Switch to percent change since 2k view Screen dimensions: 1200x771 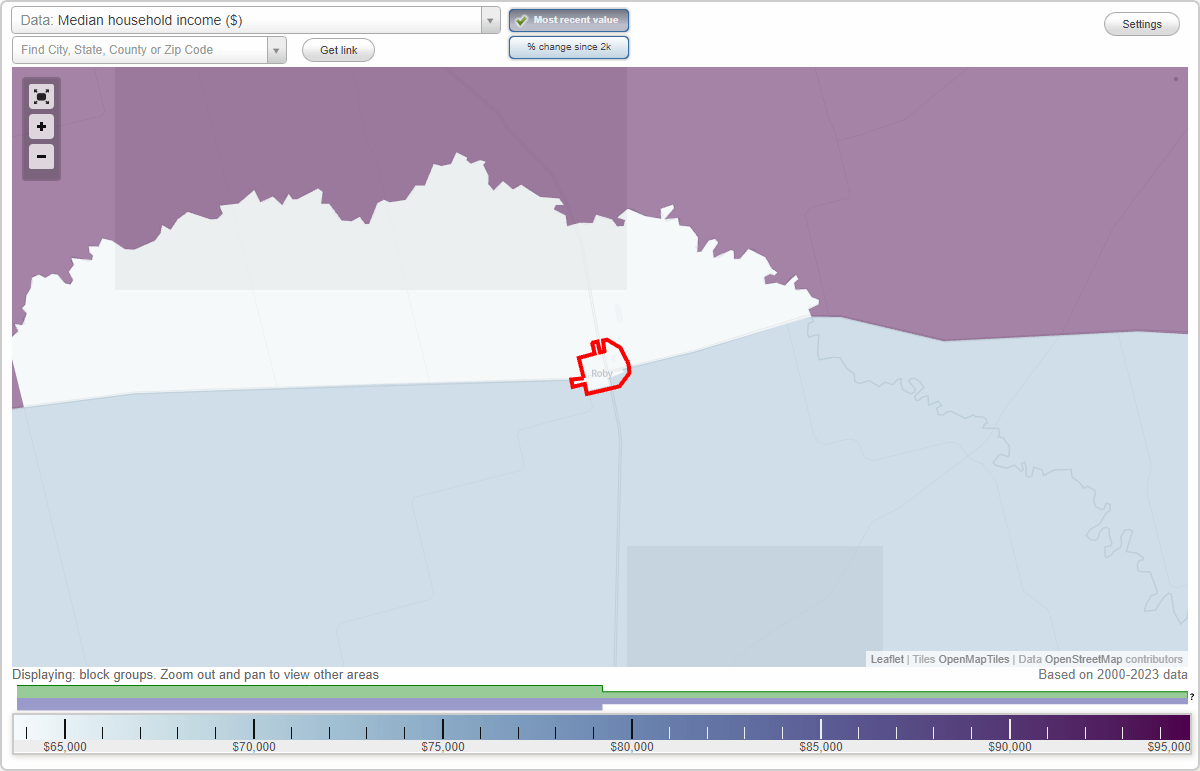(x=568, y=46)
